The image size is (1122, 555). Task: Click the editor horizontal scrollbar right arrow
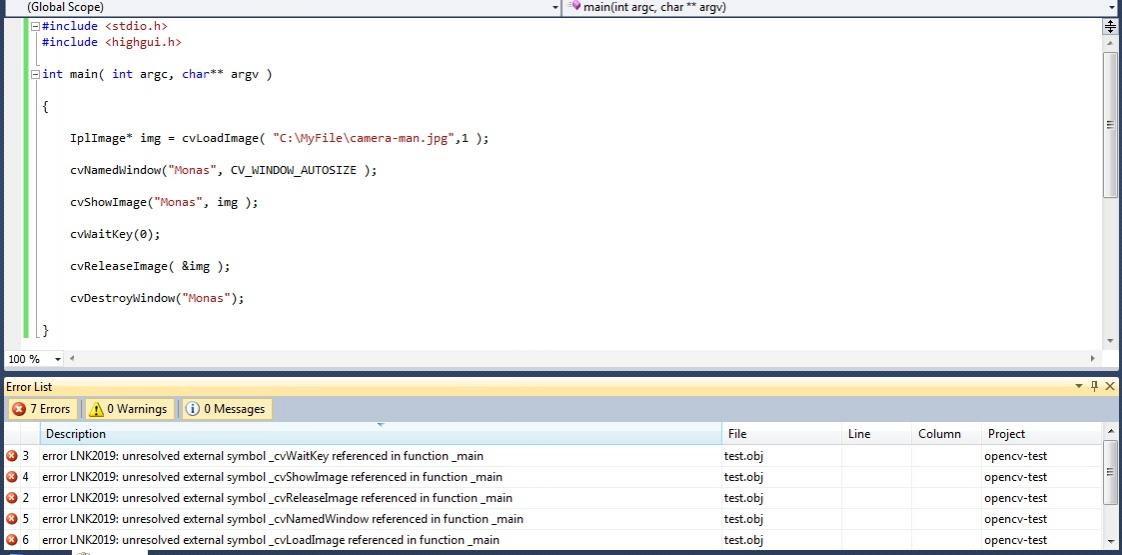tap(1093, 359)
